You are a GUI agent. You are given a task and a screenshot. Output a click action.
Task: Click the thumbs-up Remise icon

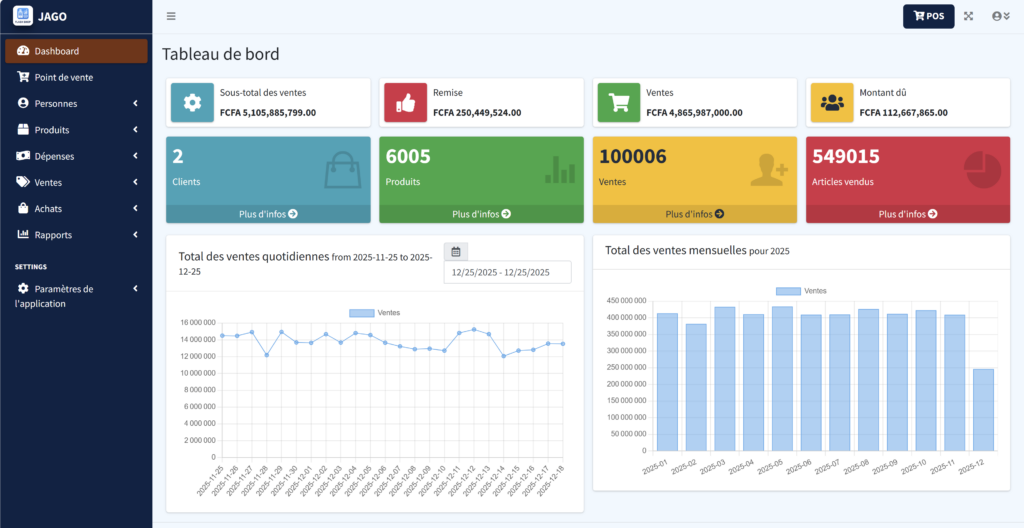[x=405, y=102]
